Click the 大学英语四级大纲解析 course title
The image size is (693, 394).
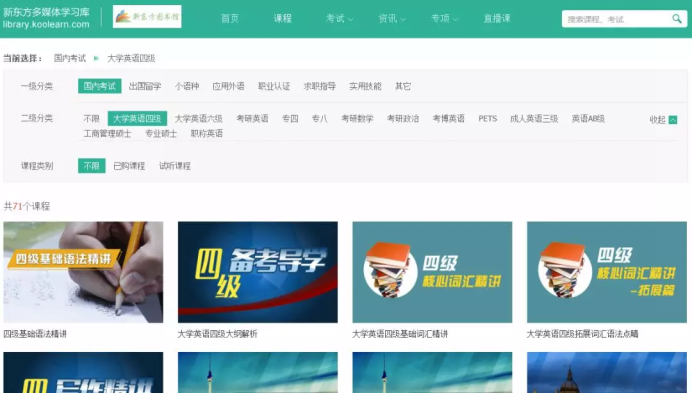click(x=217, y=334)
